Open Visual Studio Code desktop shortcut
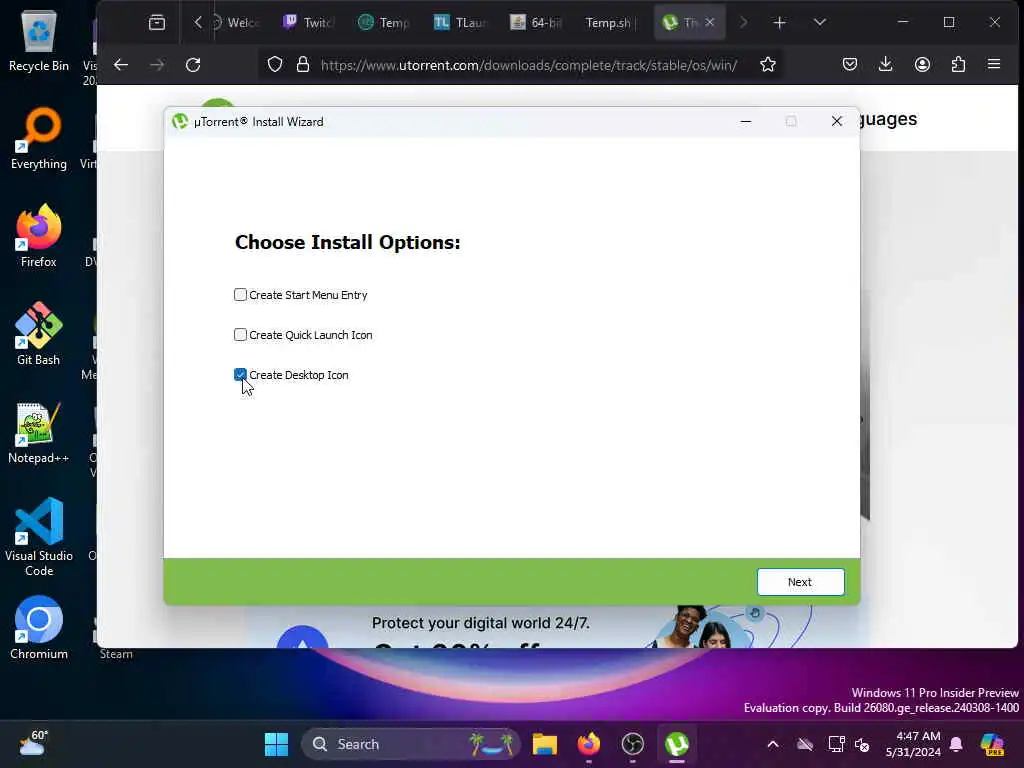Image resolution: width=1024 pixels, height=768 pixels. [39, 537]
